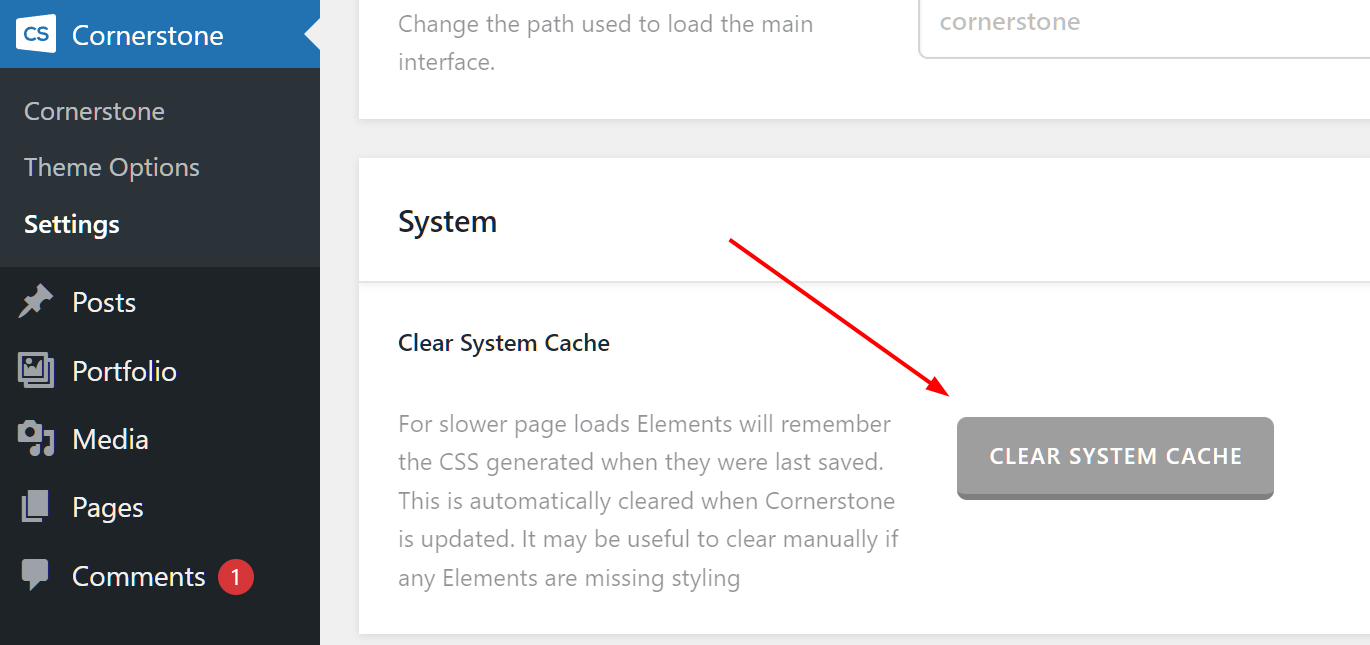Viewport: 1370px width, 645px height.
Task: Click the Media camera and note icon
Action: click(36, 439)
